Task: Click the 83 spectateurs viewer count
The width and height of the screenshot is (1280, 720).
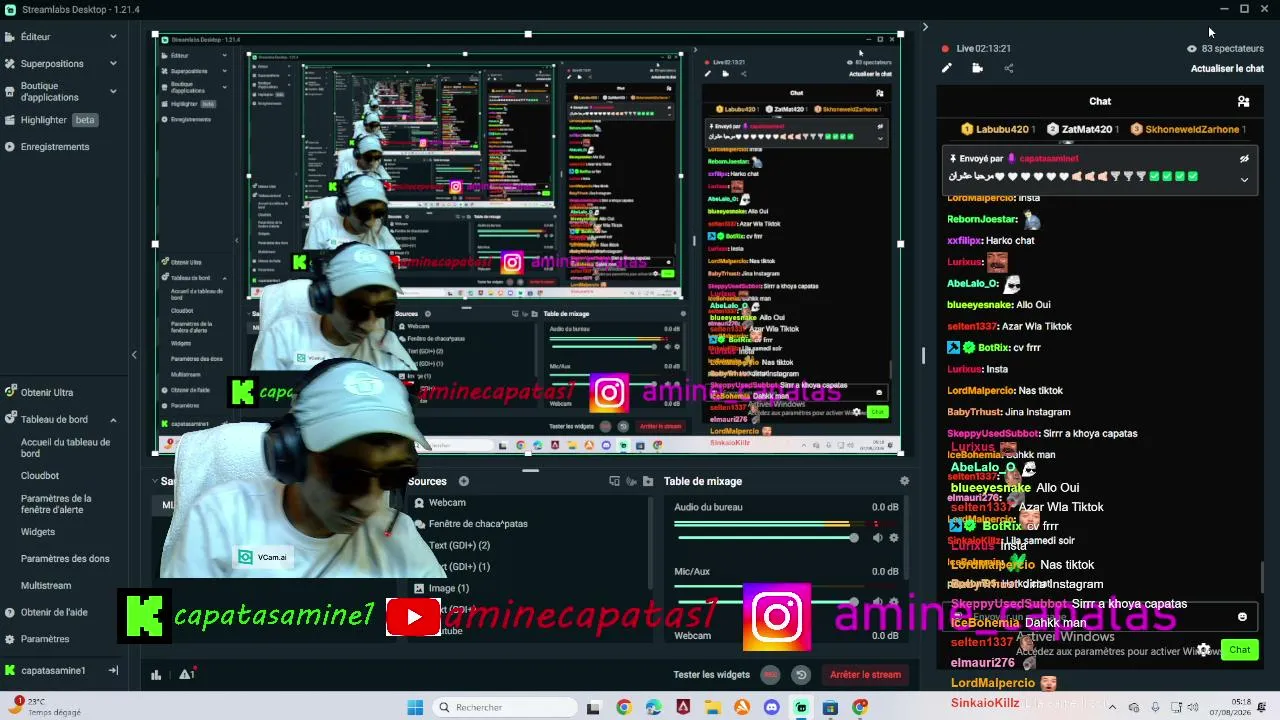Action: coord(1225,48)
